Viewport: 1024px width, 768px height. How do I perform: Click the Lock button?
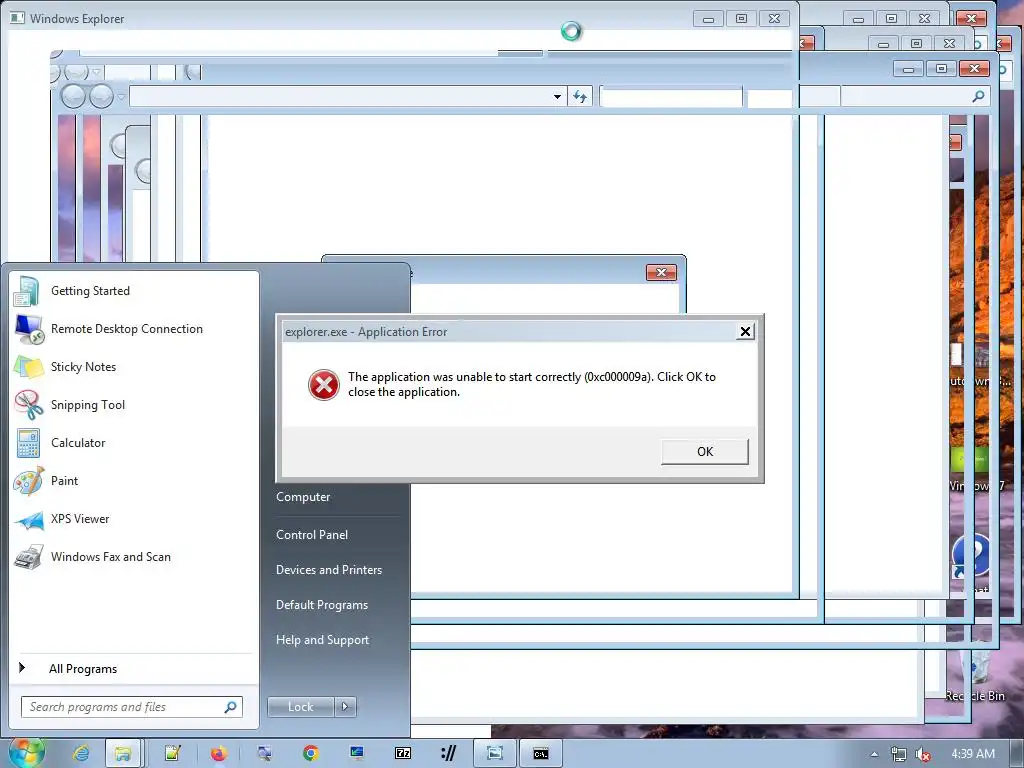pos(300,707)
